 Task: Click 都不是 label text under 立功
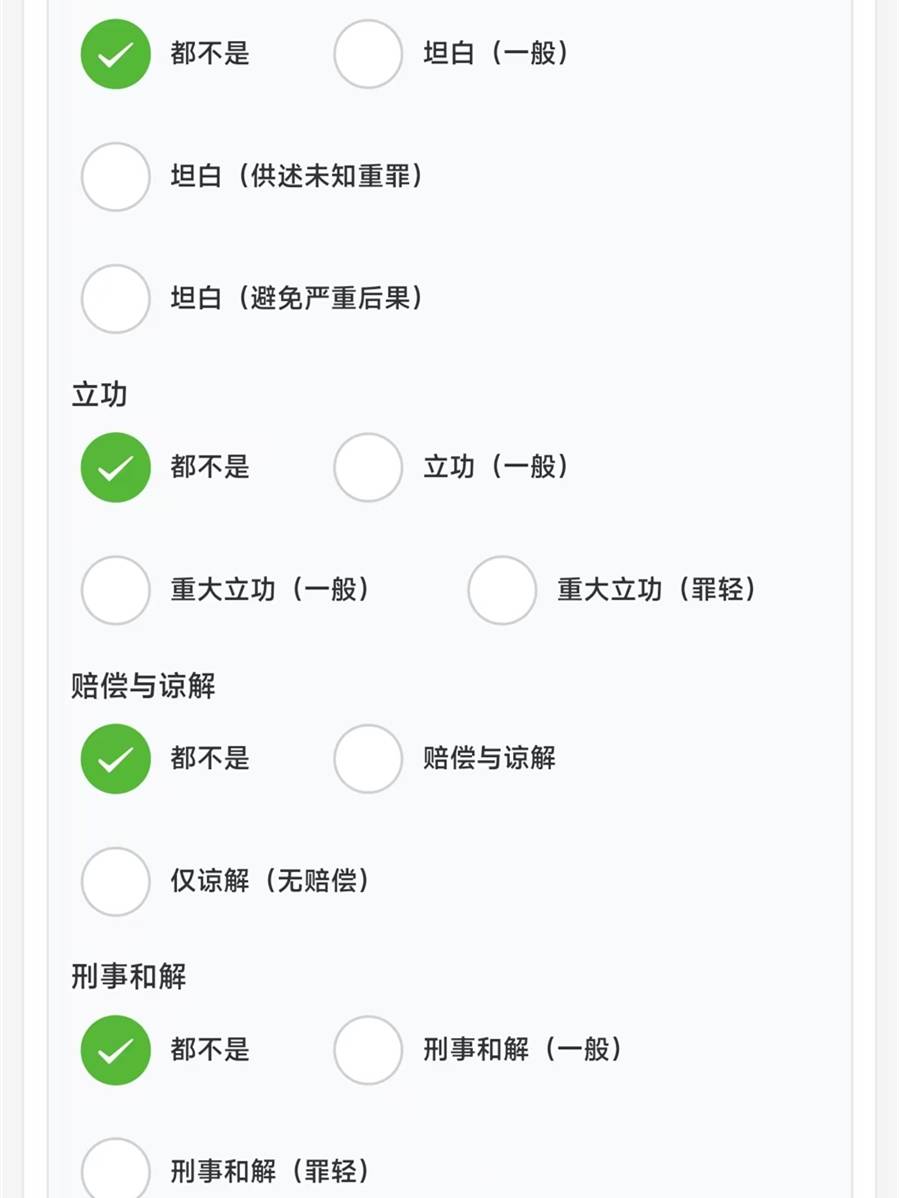click(210, 467)
